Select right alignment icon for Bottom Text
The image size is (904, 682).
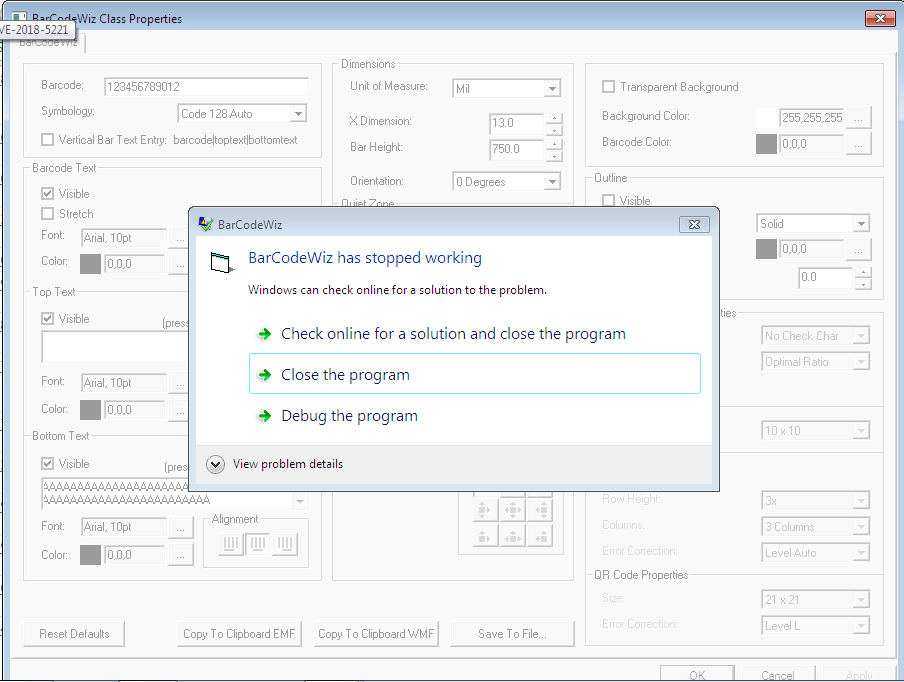coord(285,543)
